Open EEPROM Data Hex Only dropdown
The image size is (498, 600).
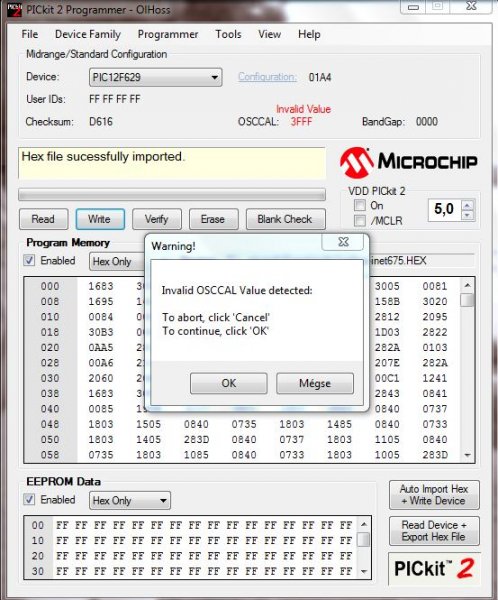pos(130,501)
